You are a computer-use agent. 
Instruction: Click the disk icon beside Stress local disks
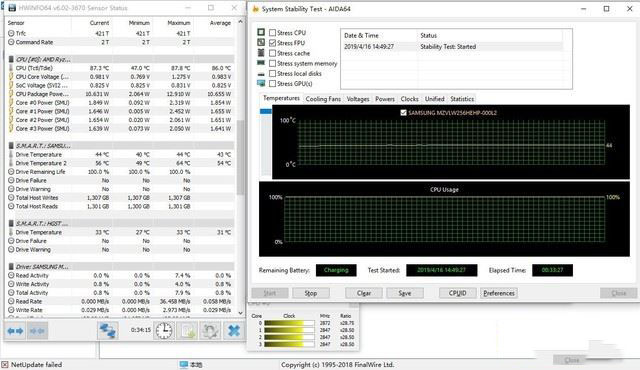[261, 74]
